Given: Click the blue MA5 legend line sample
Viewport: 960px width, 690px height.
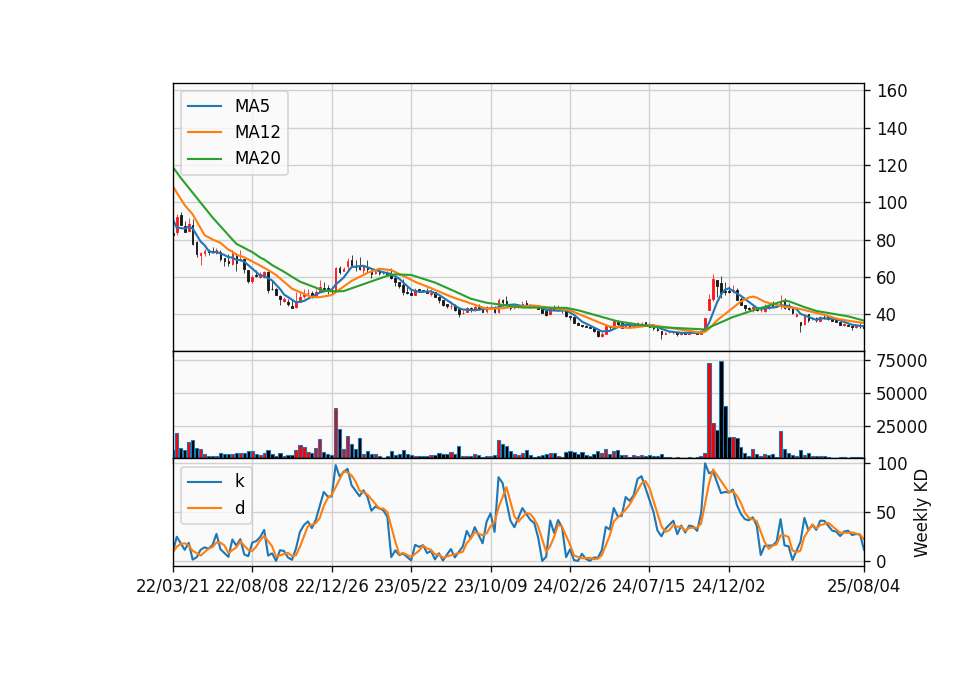Looking at the screenshot, I should (204, 106).
